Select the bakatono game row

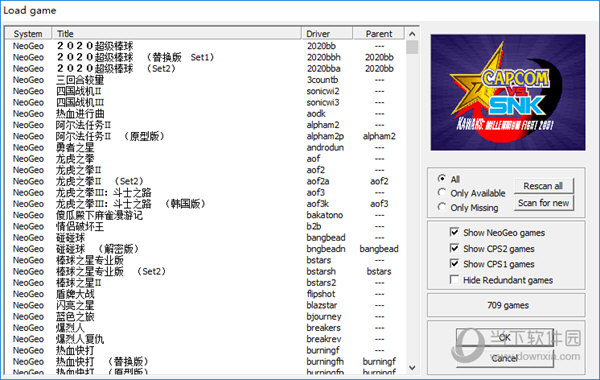(x=205, y=215)
